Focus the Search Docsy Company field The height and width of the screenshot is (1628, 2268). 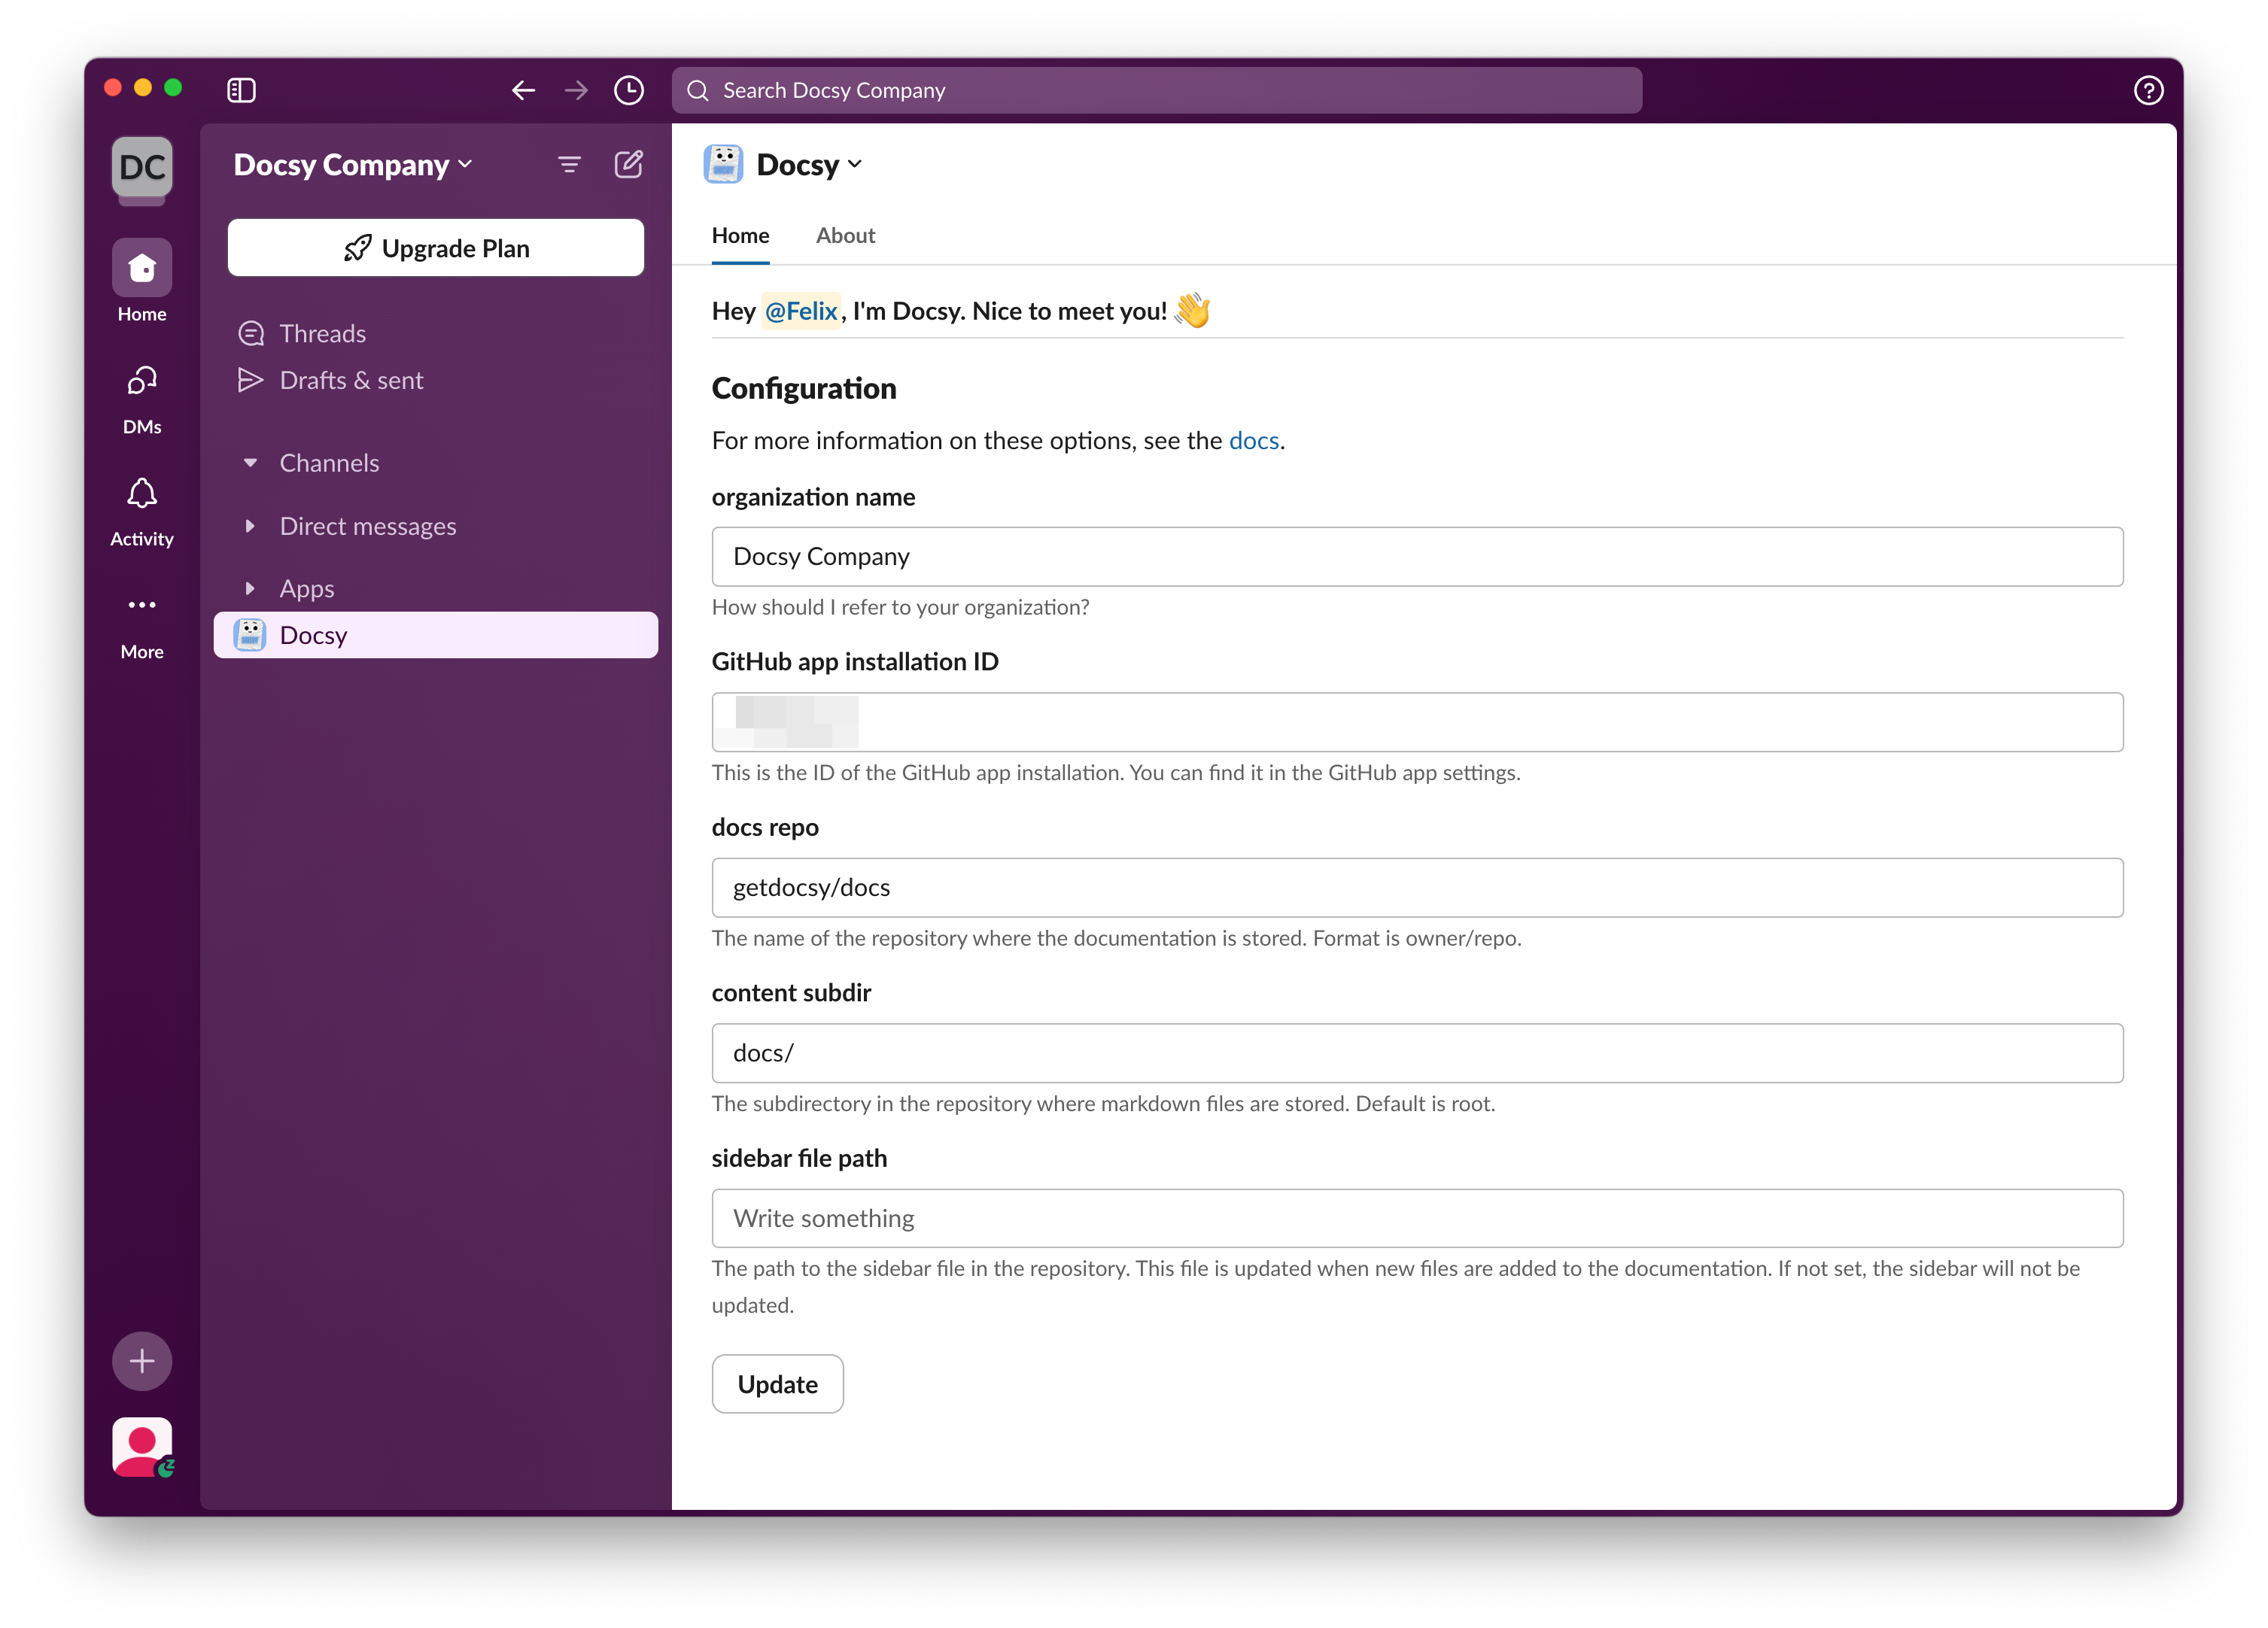(x=1157, y=91)
